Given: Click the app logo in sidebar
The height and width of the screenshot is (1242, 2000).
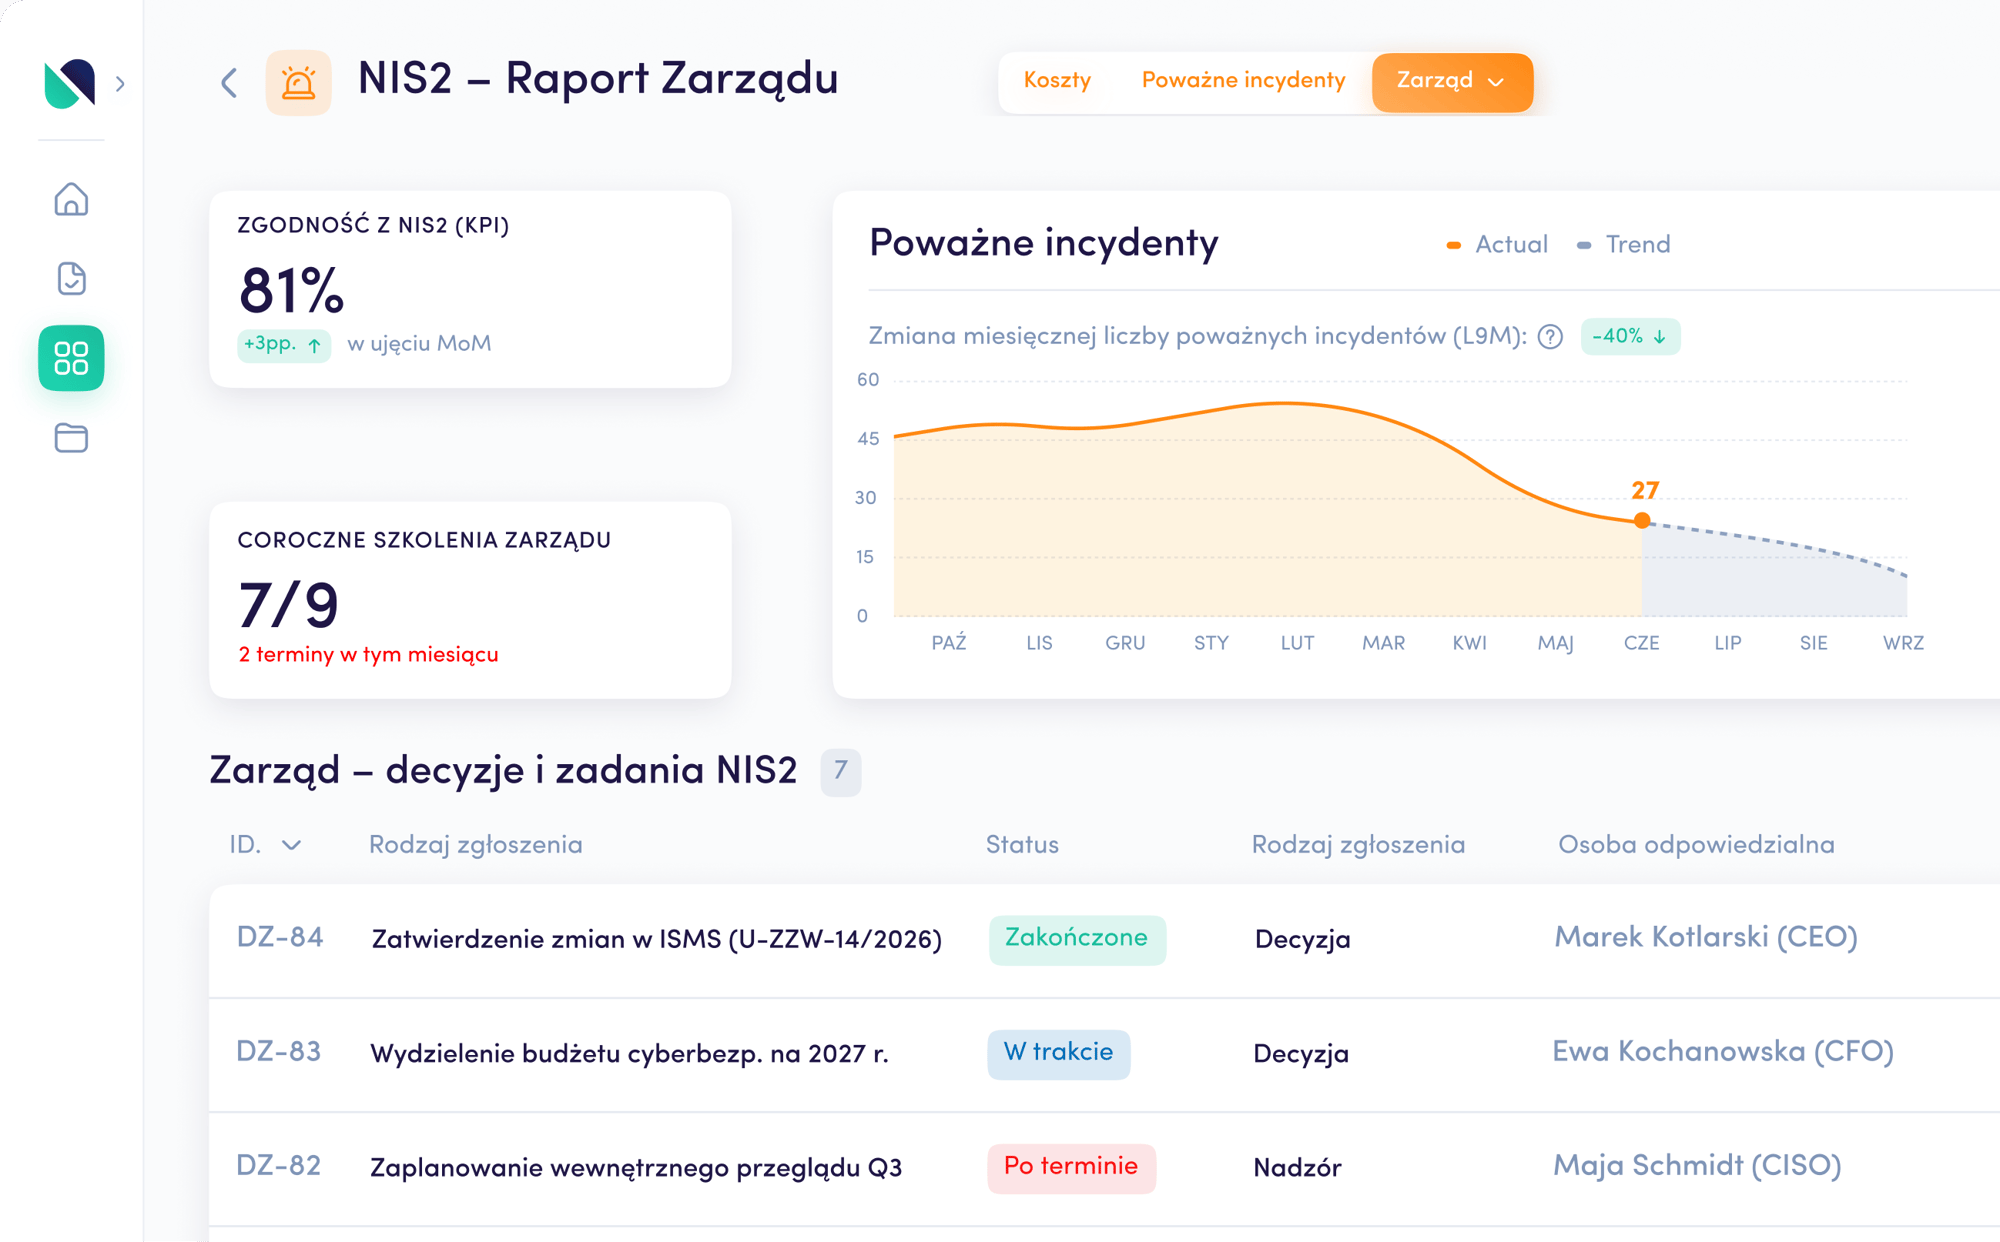Looking at the screenshot, I should tap(70, 83).
